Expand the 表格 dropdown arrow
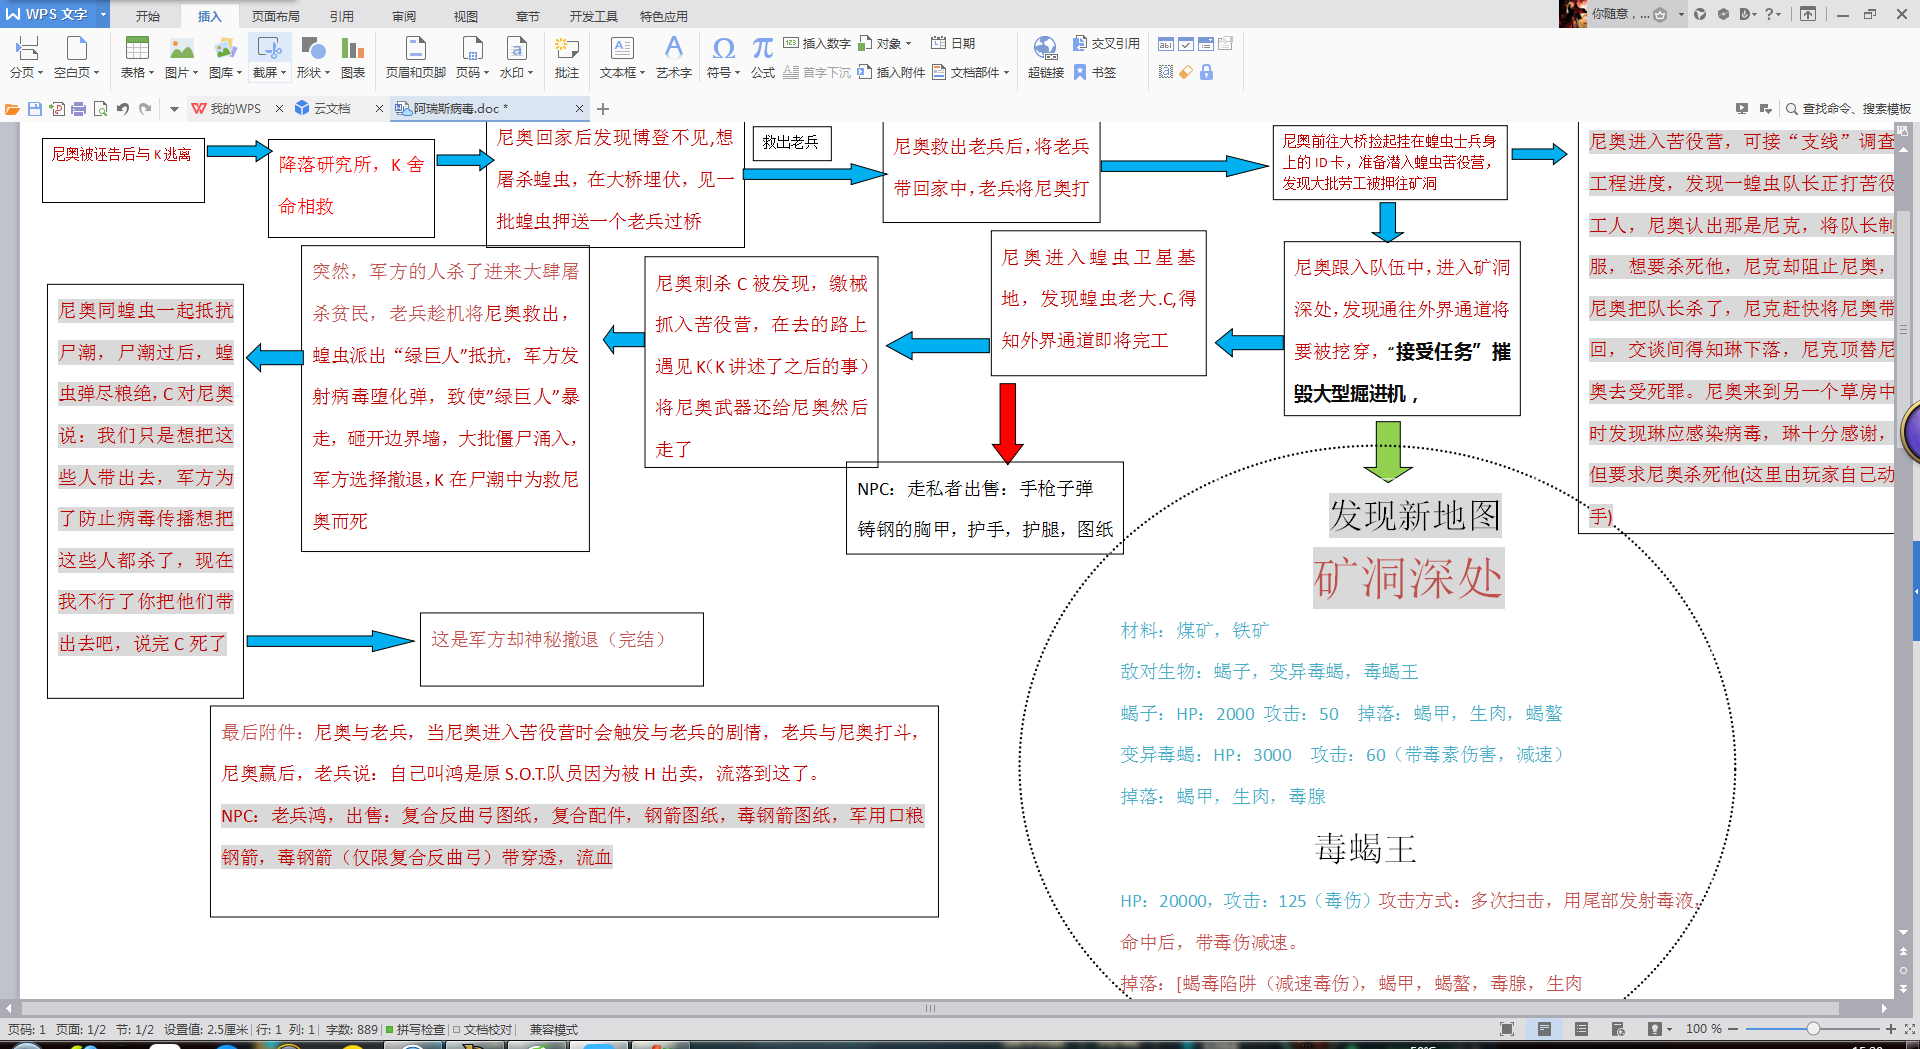Screen dimensions: 1920x1049 click(152, 73)
